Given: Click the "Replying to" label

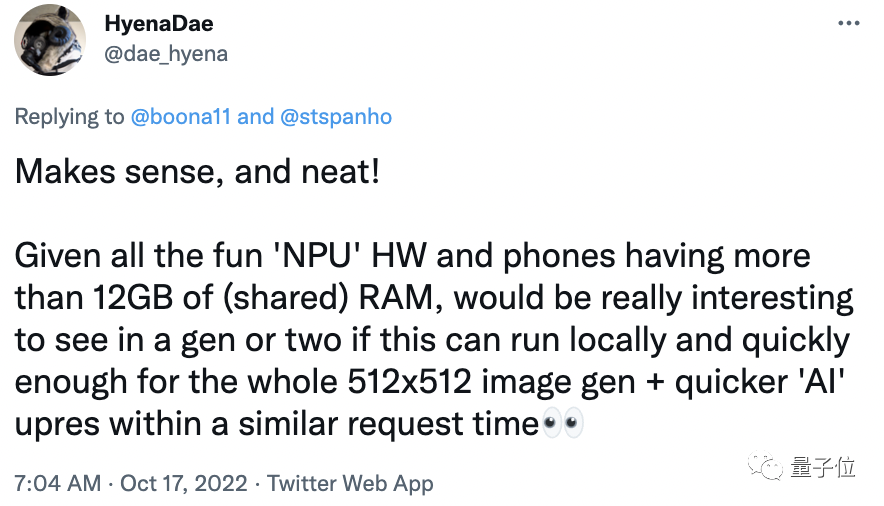Looking at the screenshot, I should [x=70, y=117].
